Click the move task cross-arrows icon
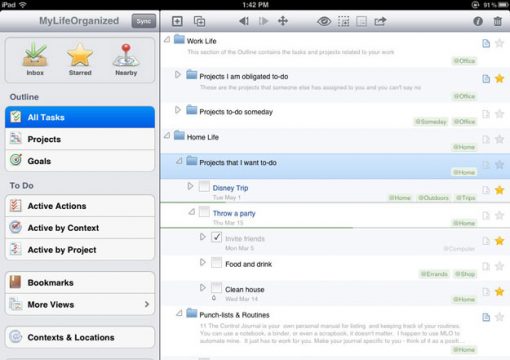This screenshot has height=360, width=510. tap(283, 21)
